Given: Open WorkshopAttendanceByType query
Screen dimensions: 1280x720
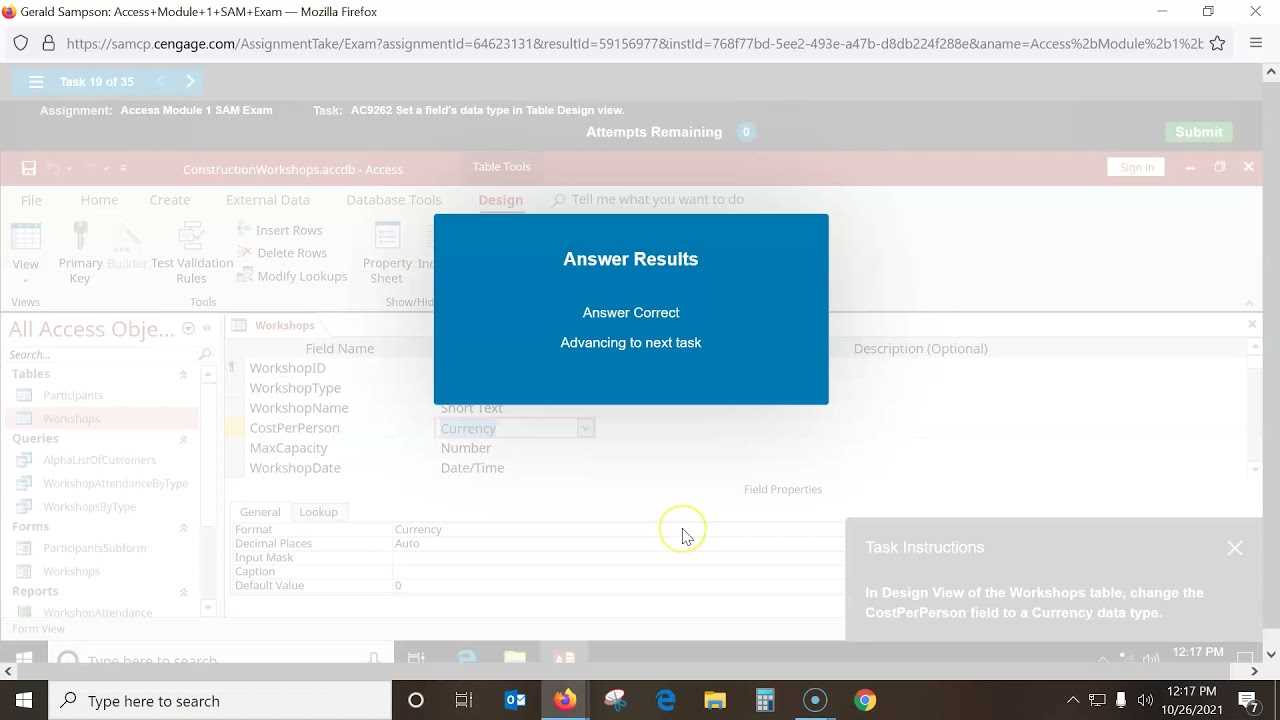Looking at the screenshot, I should [x=115, y=484].
